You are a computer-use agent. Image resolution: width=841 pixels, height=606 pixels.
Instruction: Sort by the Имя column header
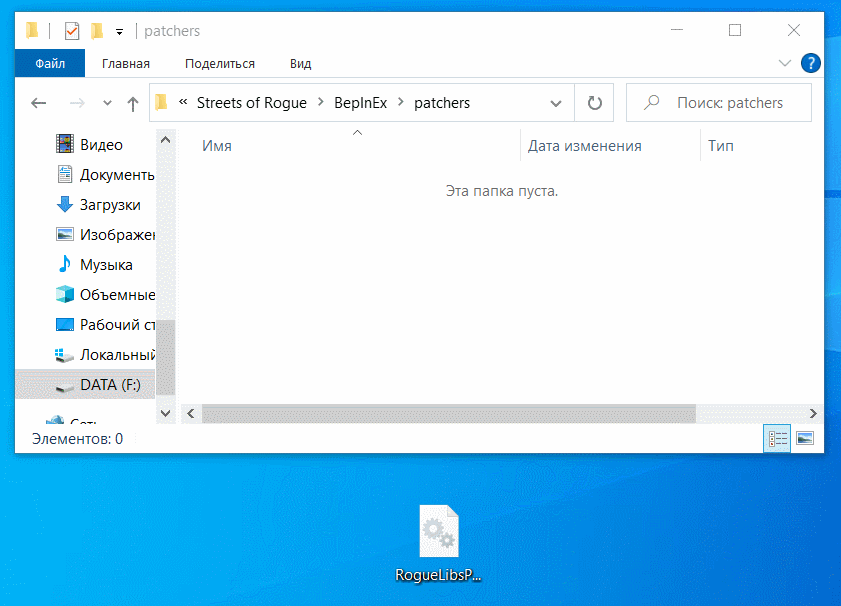pos(217,146)
